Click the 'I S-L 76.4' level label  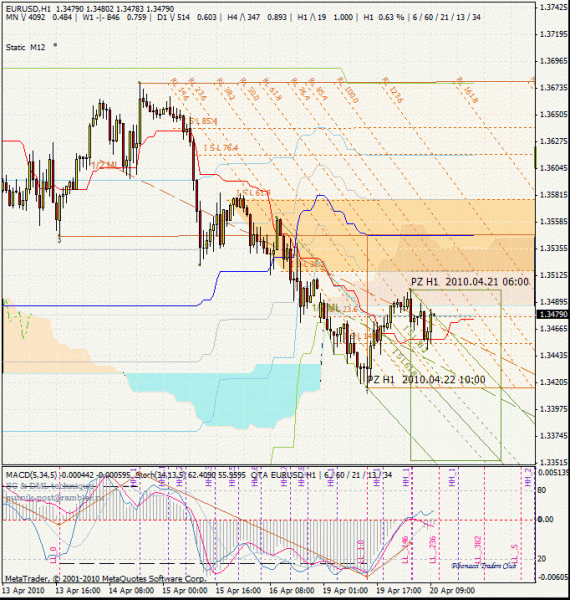[x=221, y=148]
